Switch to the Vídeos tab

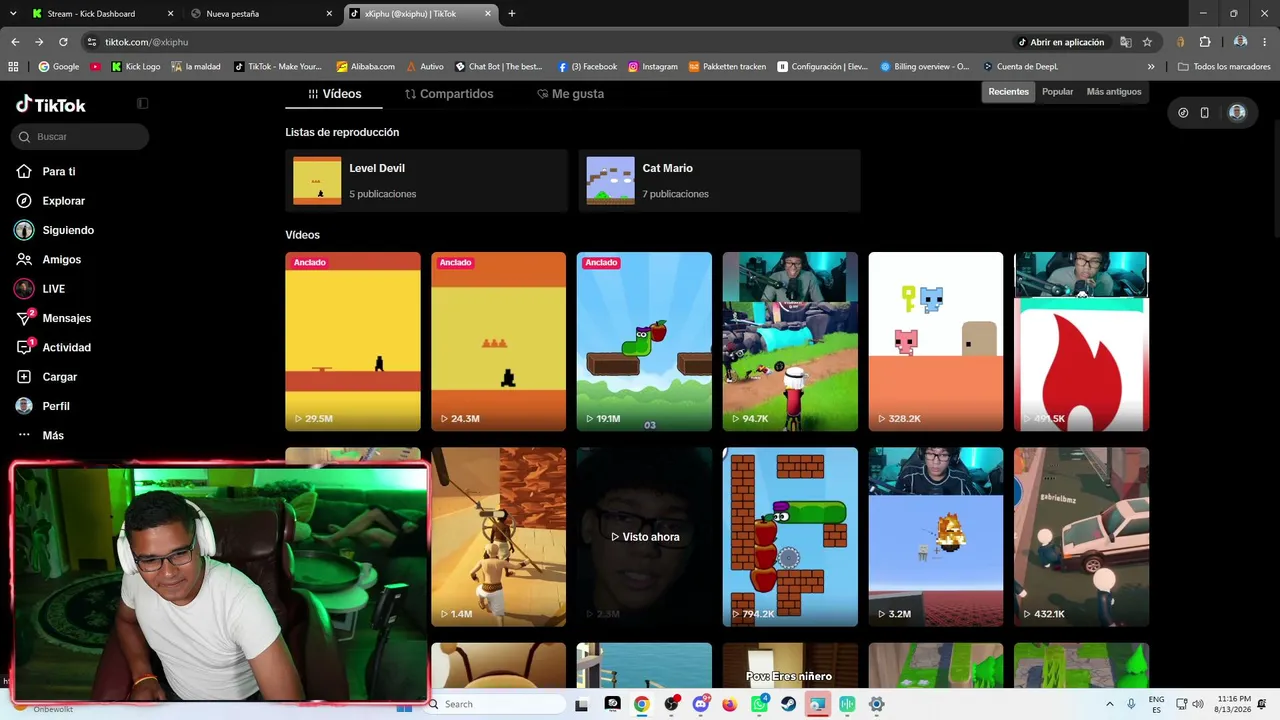point(334,94)
